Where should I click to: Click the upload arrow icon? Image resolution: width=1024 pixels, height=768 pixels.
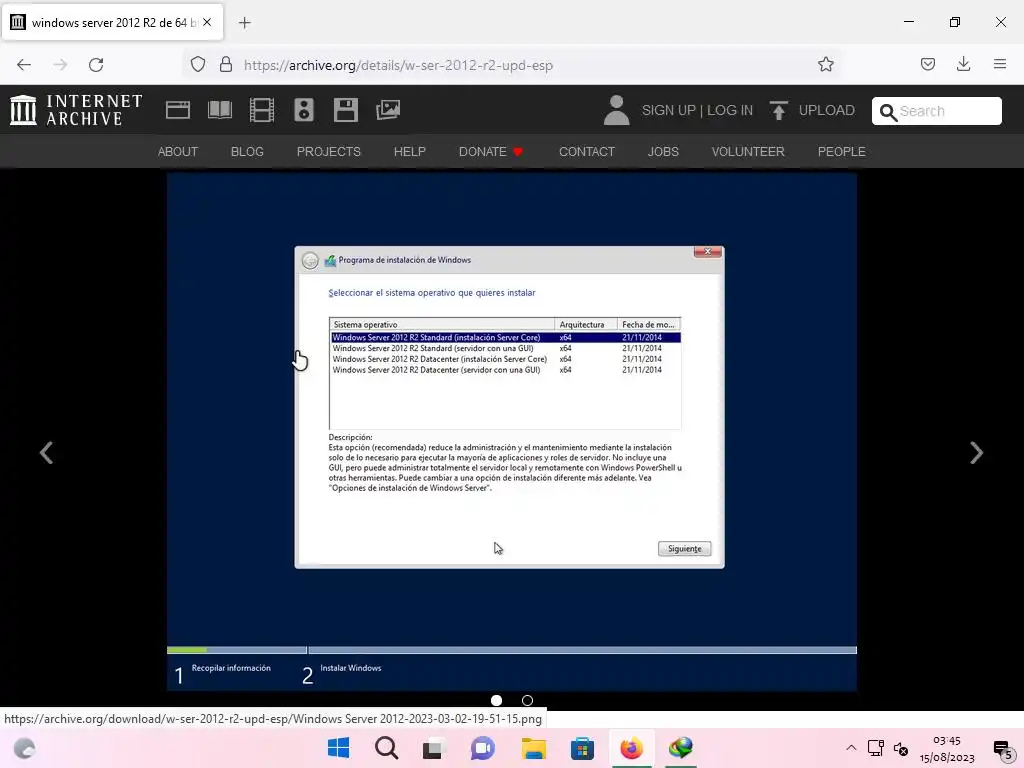(778, 110)
